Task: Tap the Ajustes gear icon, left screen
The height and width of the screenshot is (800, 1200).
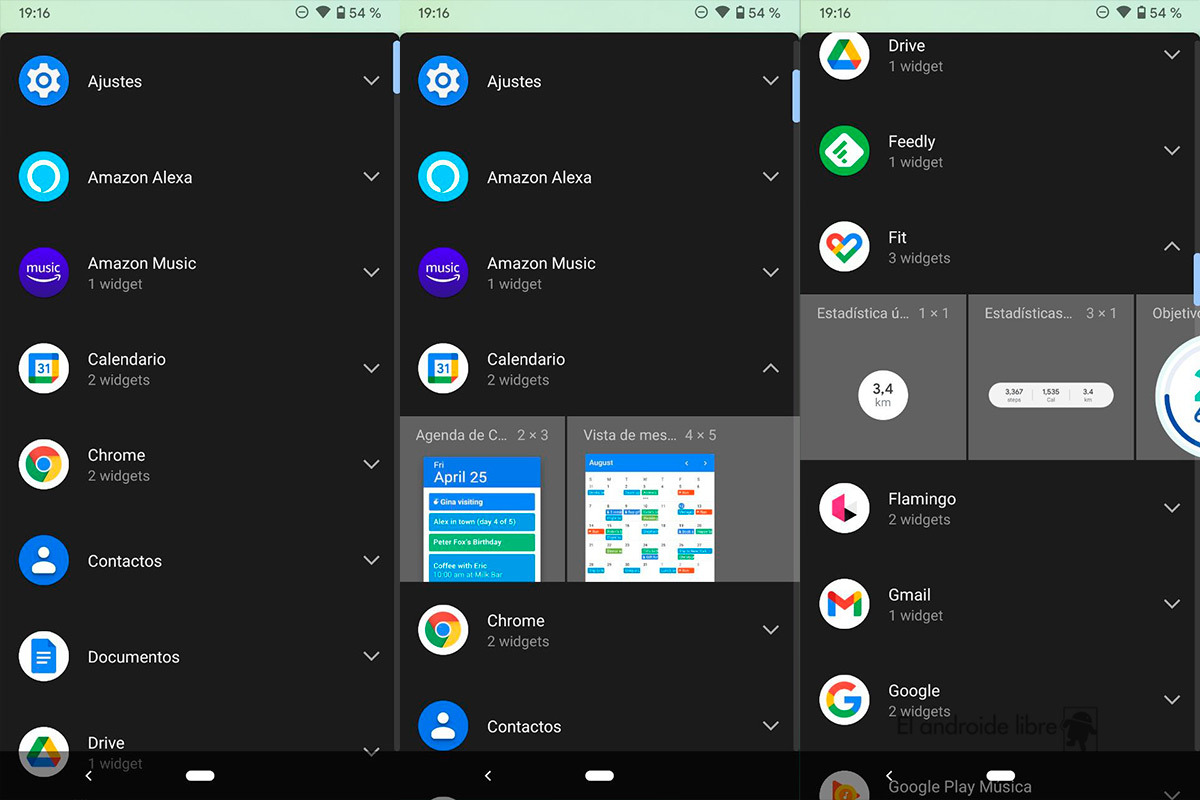Action: pos(44,81)
